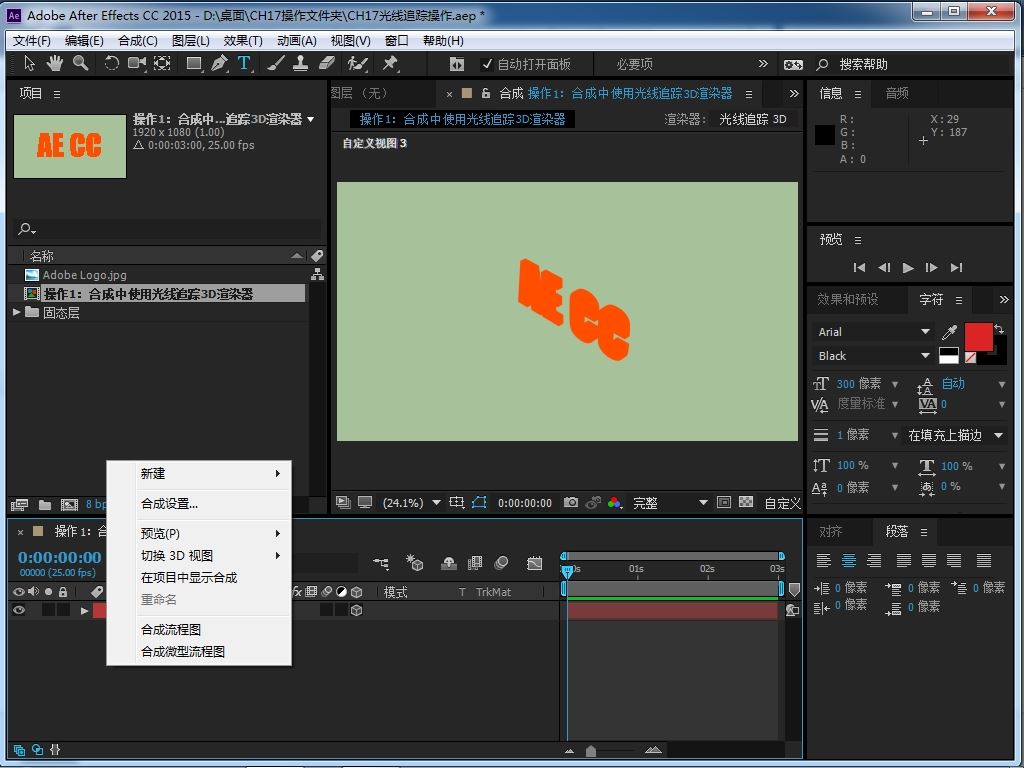Expand the layer properties triangle in timeline
The height and width of the screenshot is (768, 1024).
(x=84, y=611)
